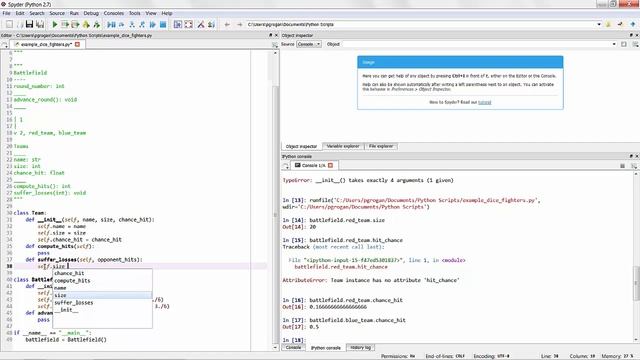Re-run the last script
The width and height of the screenshot is (640, 360).
[x=97, y=24]
